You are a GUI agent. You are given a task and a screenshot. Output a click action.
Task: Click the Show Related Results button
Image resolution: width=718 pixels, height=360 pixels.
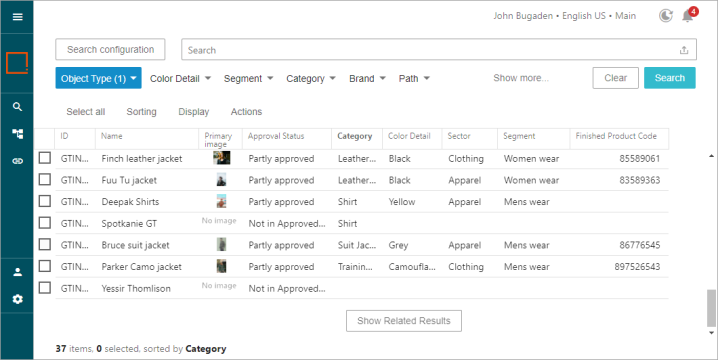403,321
